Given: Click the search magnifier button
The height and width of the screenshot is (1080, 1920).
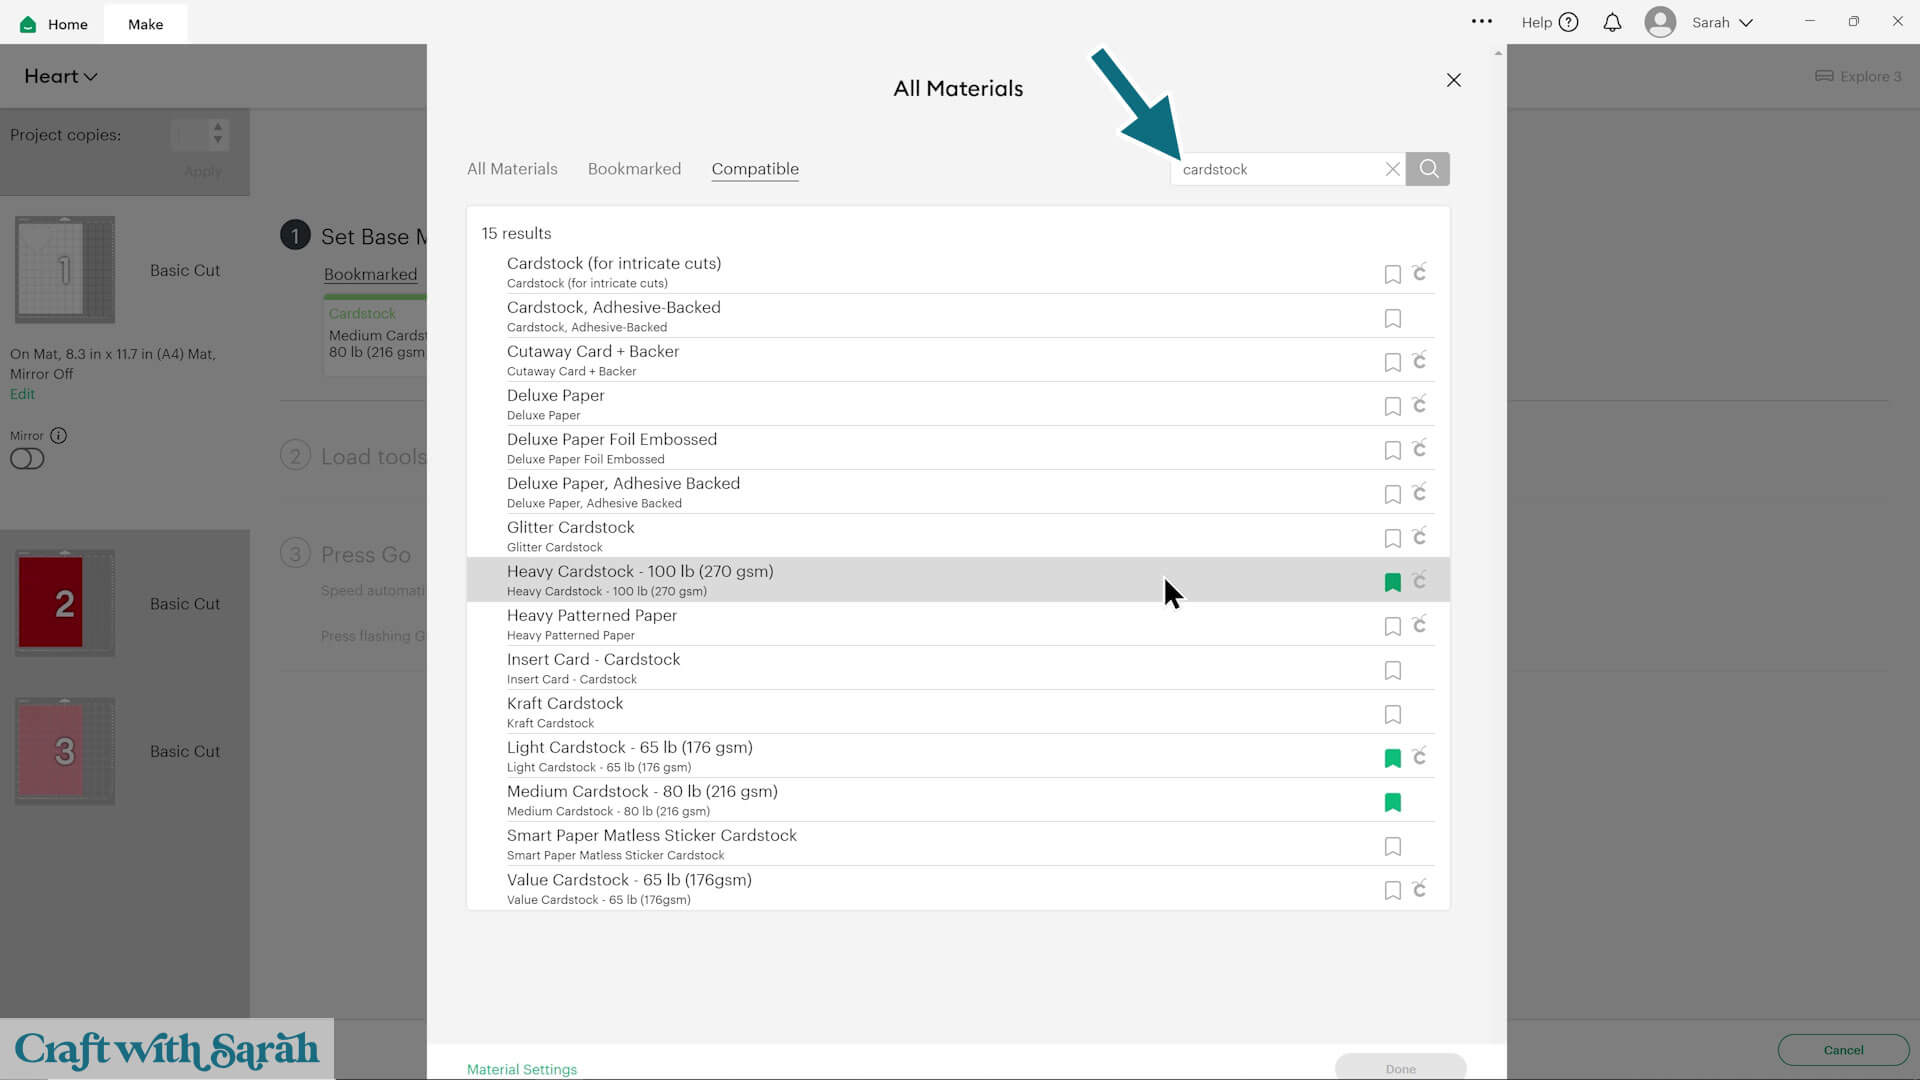Looking at the screenshot, I should tap(1428, 169).
